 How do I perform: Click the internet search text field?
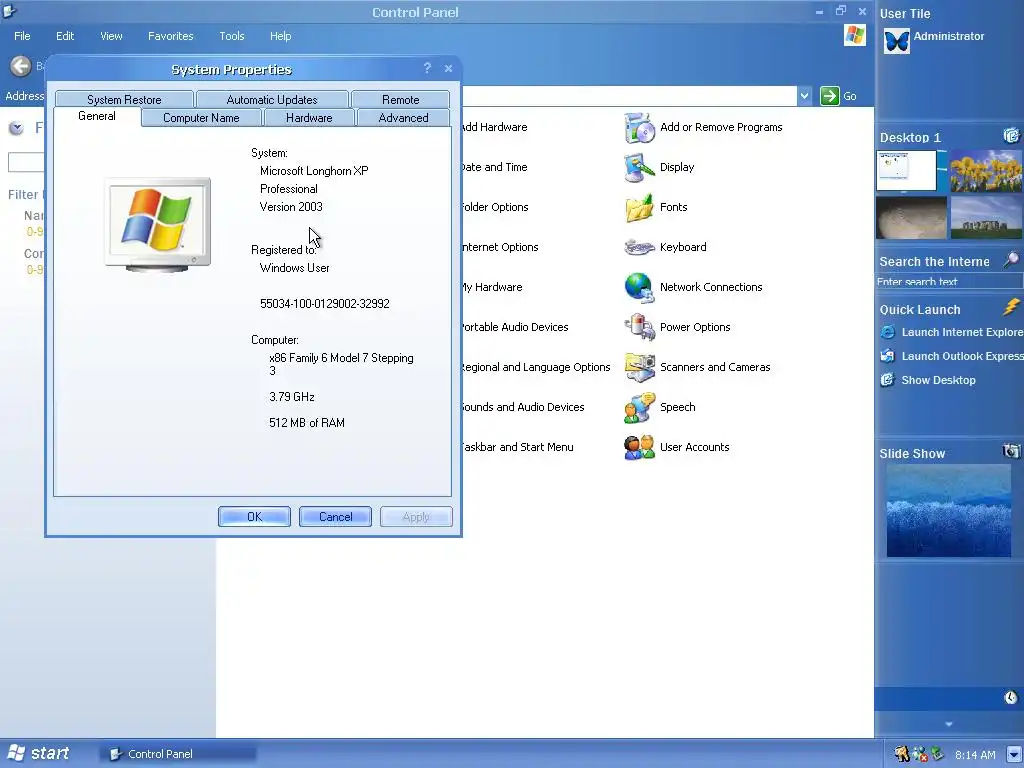949,281
